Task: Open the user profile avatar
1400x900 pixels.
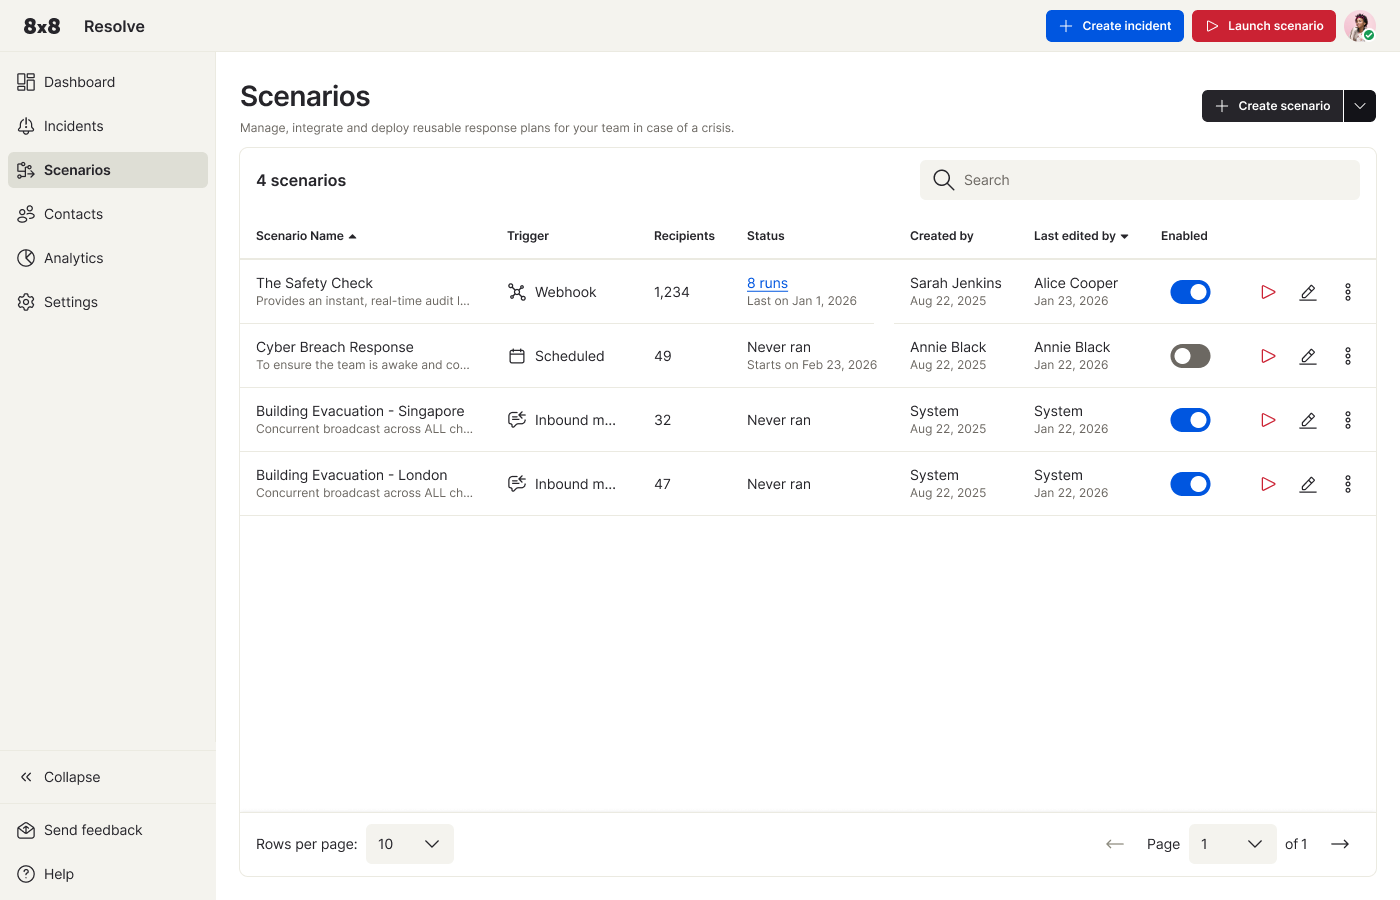Action: click(x=1360, y=26)
